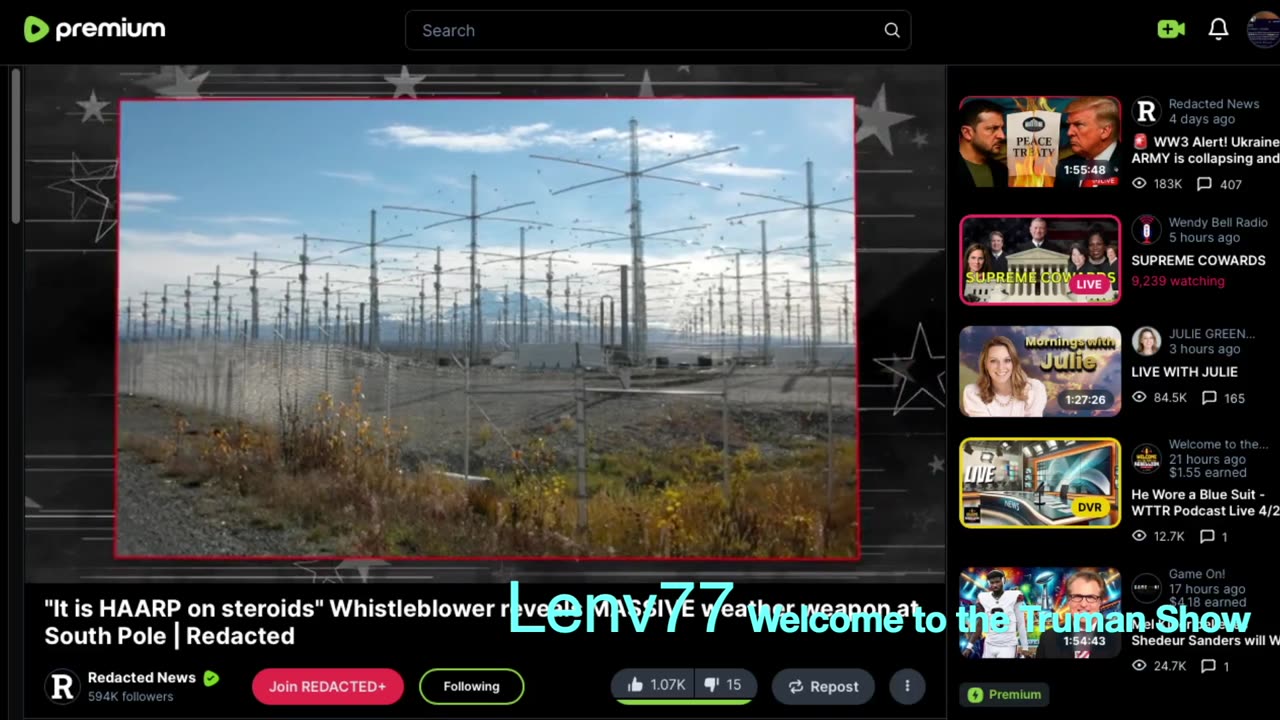
Task: Click 'JULIE GREEN...' channel name
Action: [x=1212, y=333]
